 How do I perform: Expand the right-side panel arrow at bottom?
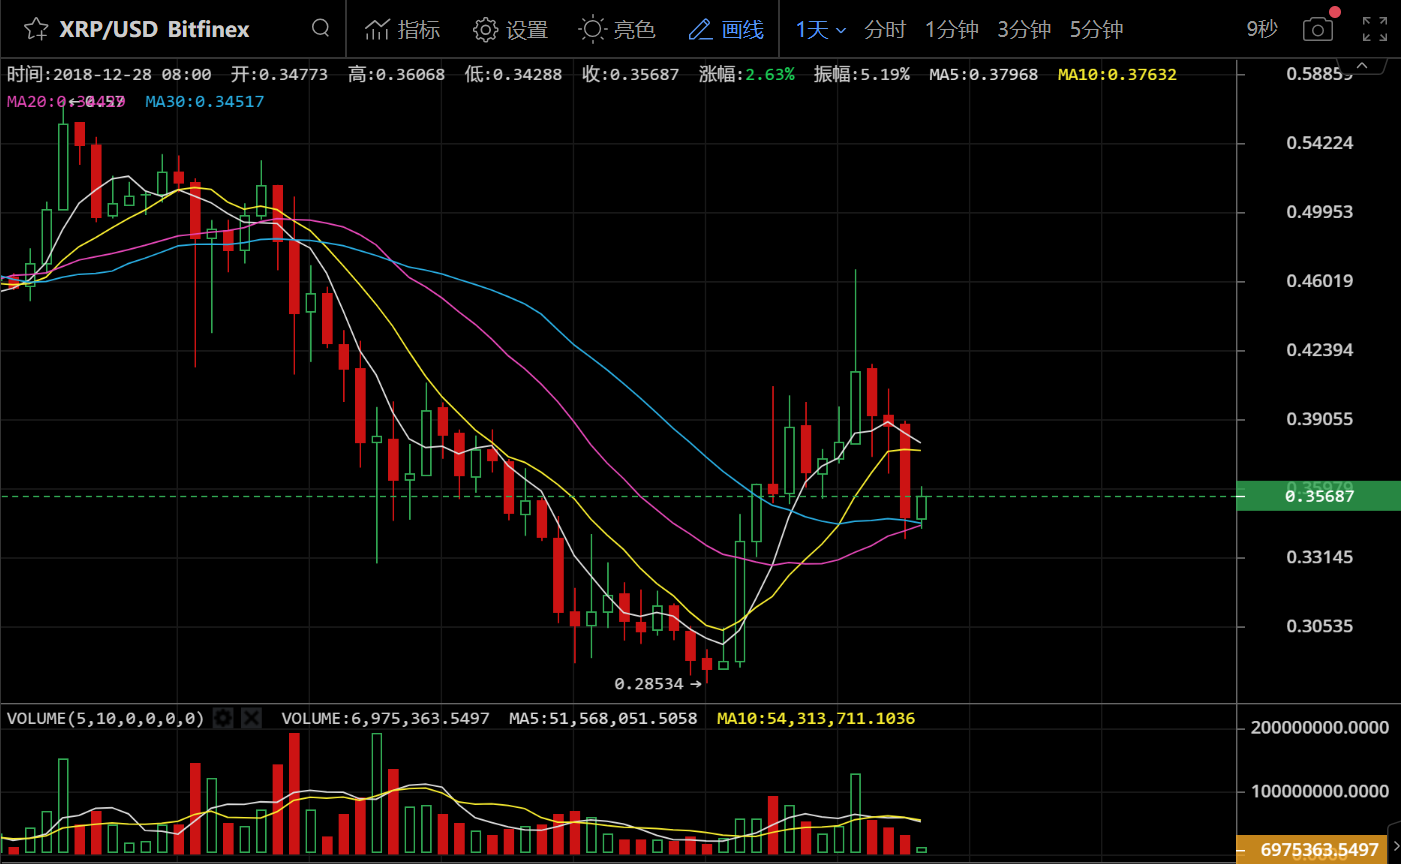pyautogui.click(x=1395, y=847)
